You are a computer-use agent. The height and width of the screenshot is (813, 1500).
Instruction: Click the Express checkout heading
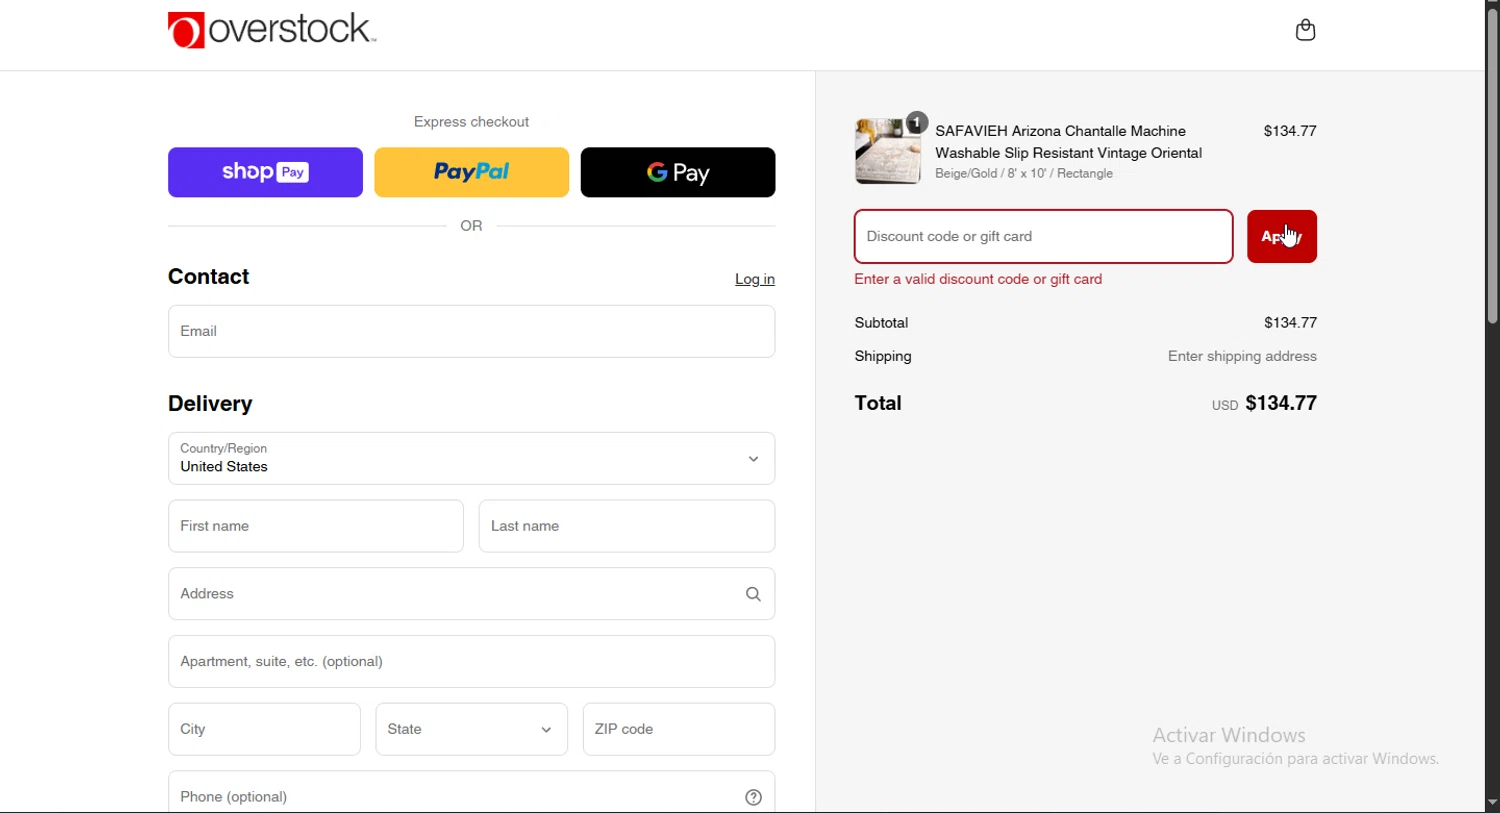(471, 122)
